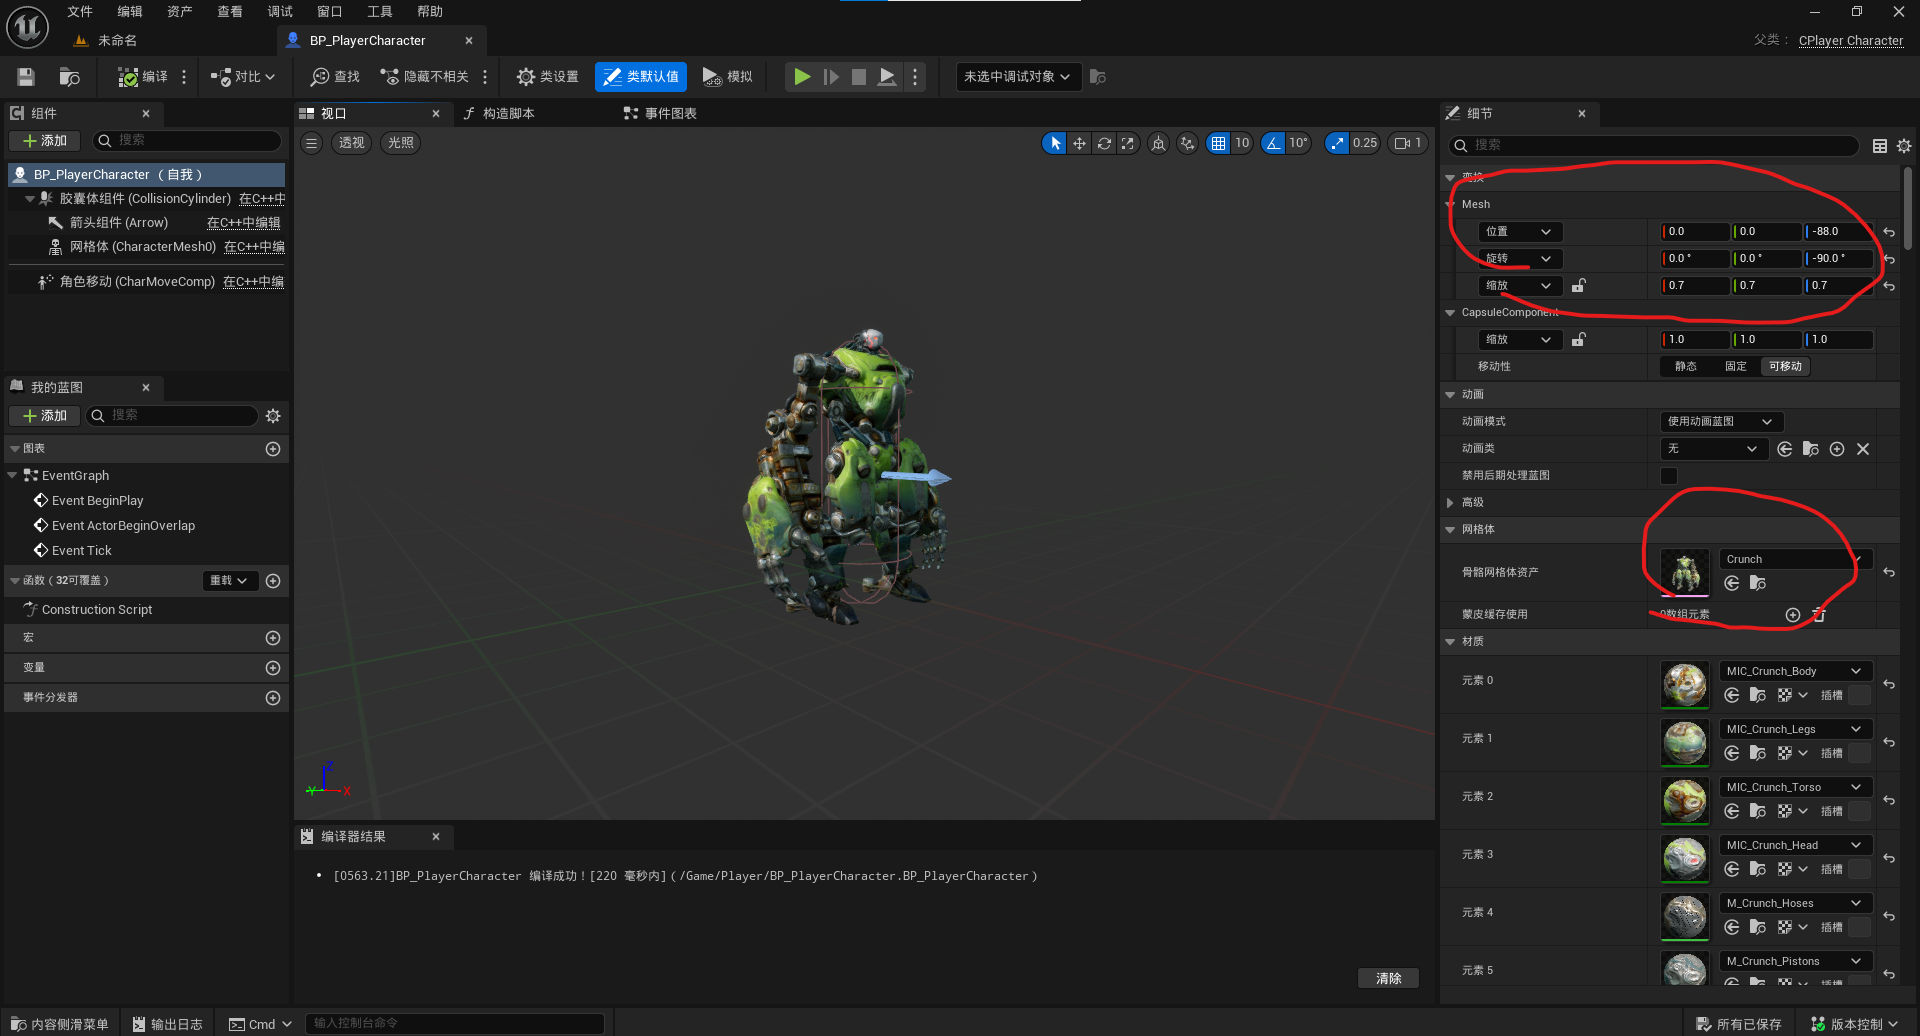Viewport: 1920px width, 1036px height.
Task: Compile the blueprint using 编译
Action: point(142,77)
